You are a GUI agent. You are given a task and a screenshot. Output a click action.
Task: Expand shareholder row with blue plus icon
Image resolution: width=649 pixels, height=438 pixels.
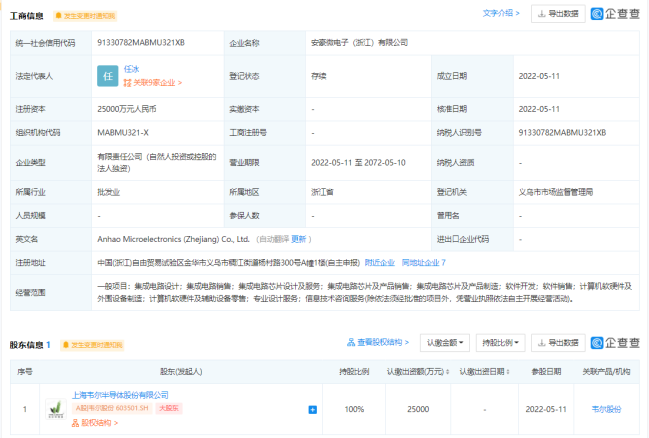coord(312,409)
